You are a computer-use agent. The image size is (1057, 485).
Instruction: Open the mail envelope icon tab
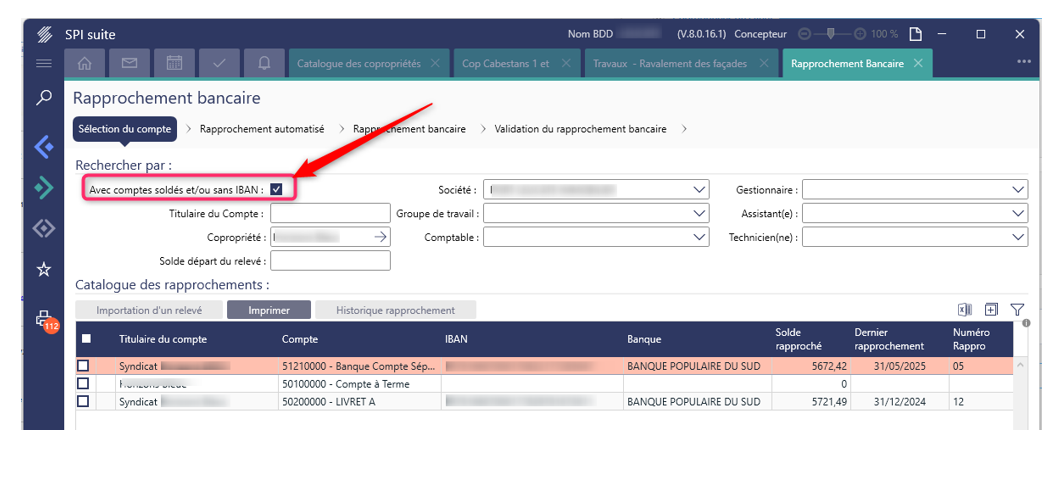pos(129,63)
